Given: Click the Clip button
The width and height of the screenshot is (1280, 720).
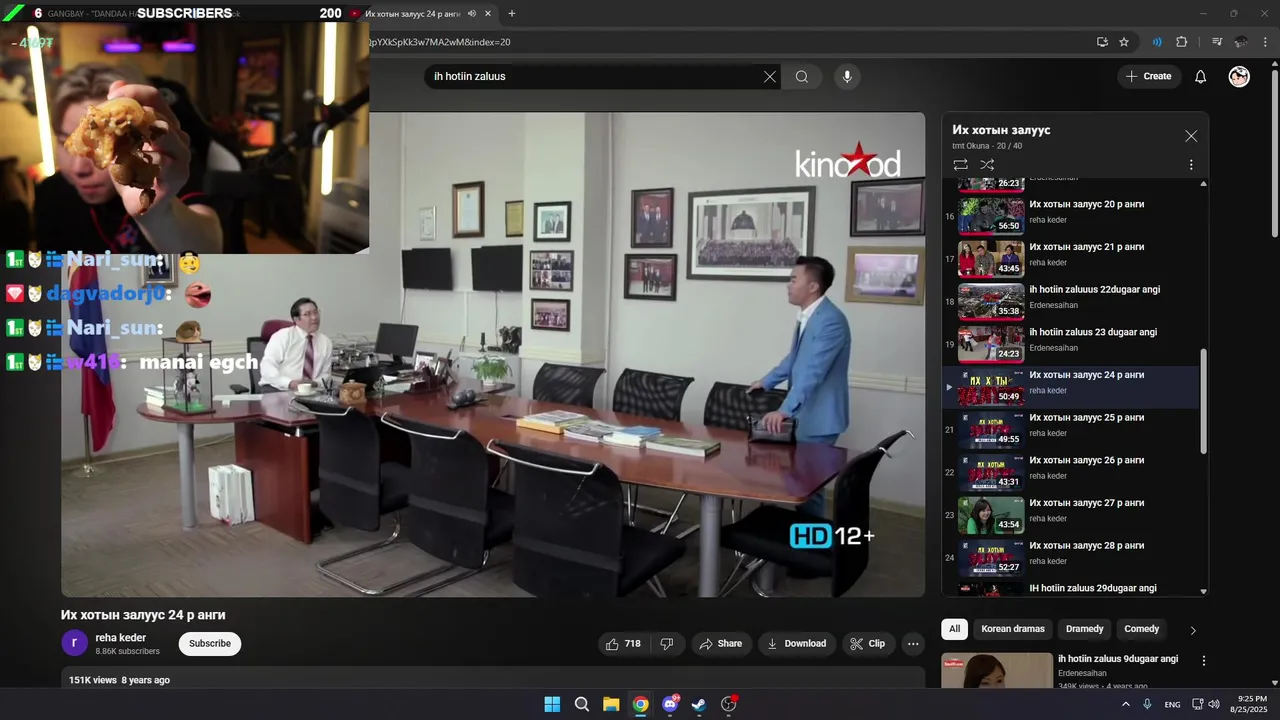Looking at the screenshot, I should point(867,644).
